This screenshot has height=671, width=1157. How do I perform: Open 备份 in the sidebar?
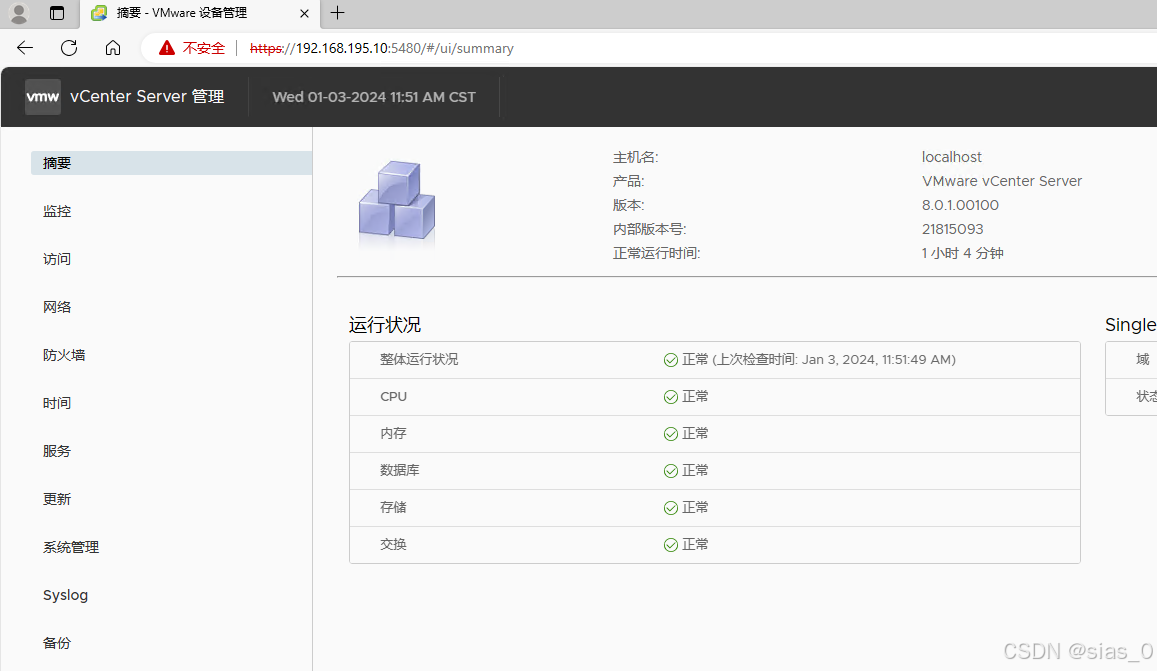57,643
